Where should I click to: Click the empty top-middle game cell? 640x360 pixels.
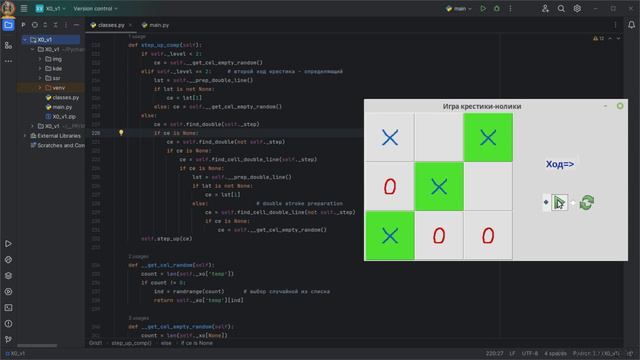[439, 137]
